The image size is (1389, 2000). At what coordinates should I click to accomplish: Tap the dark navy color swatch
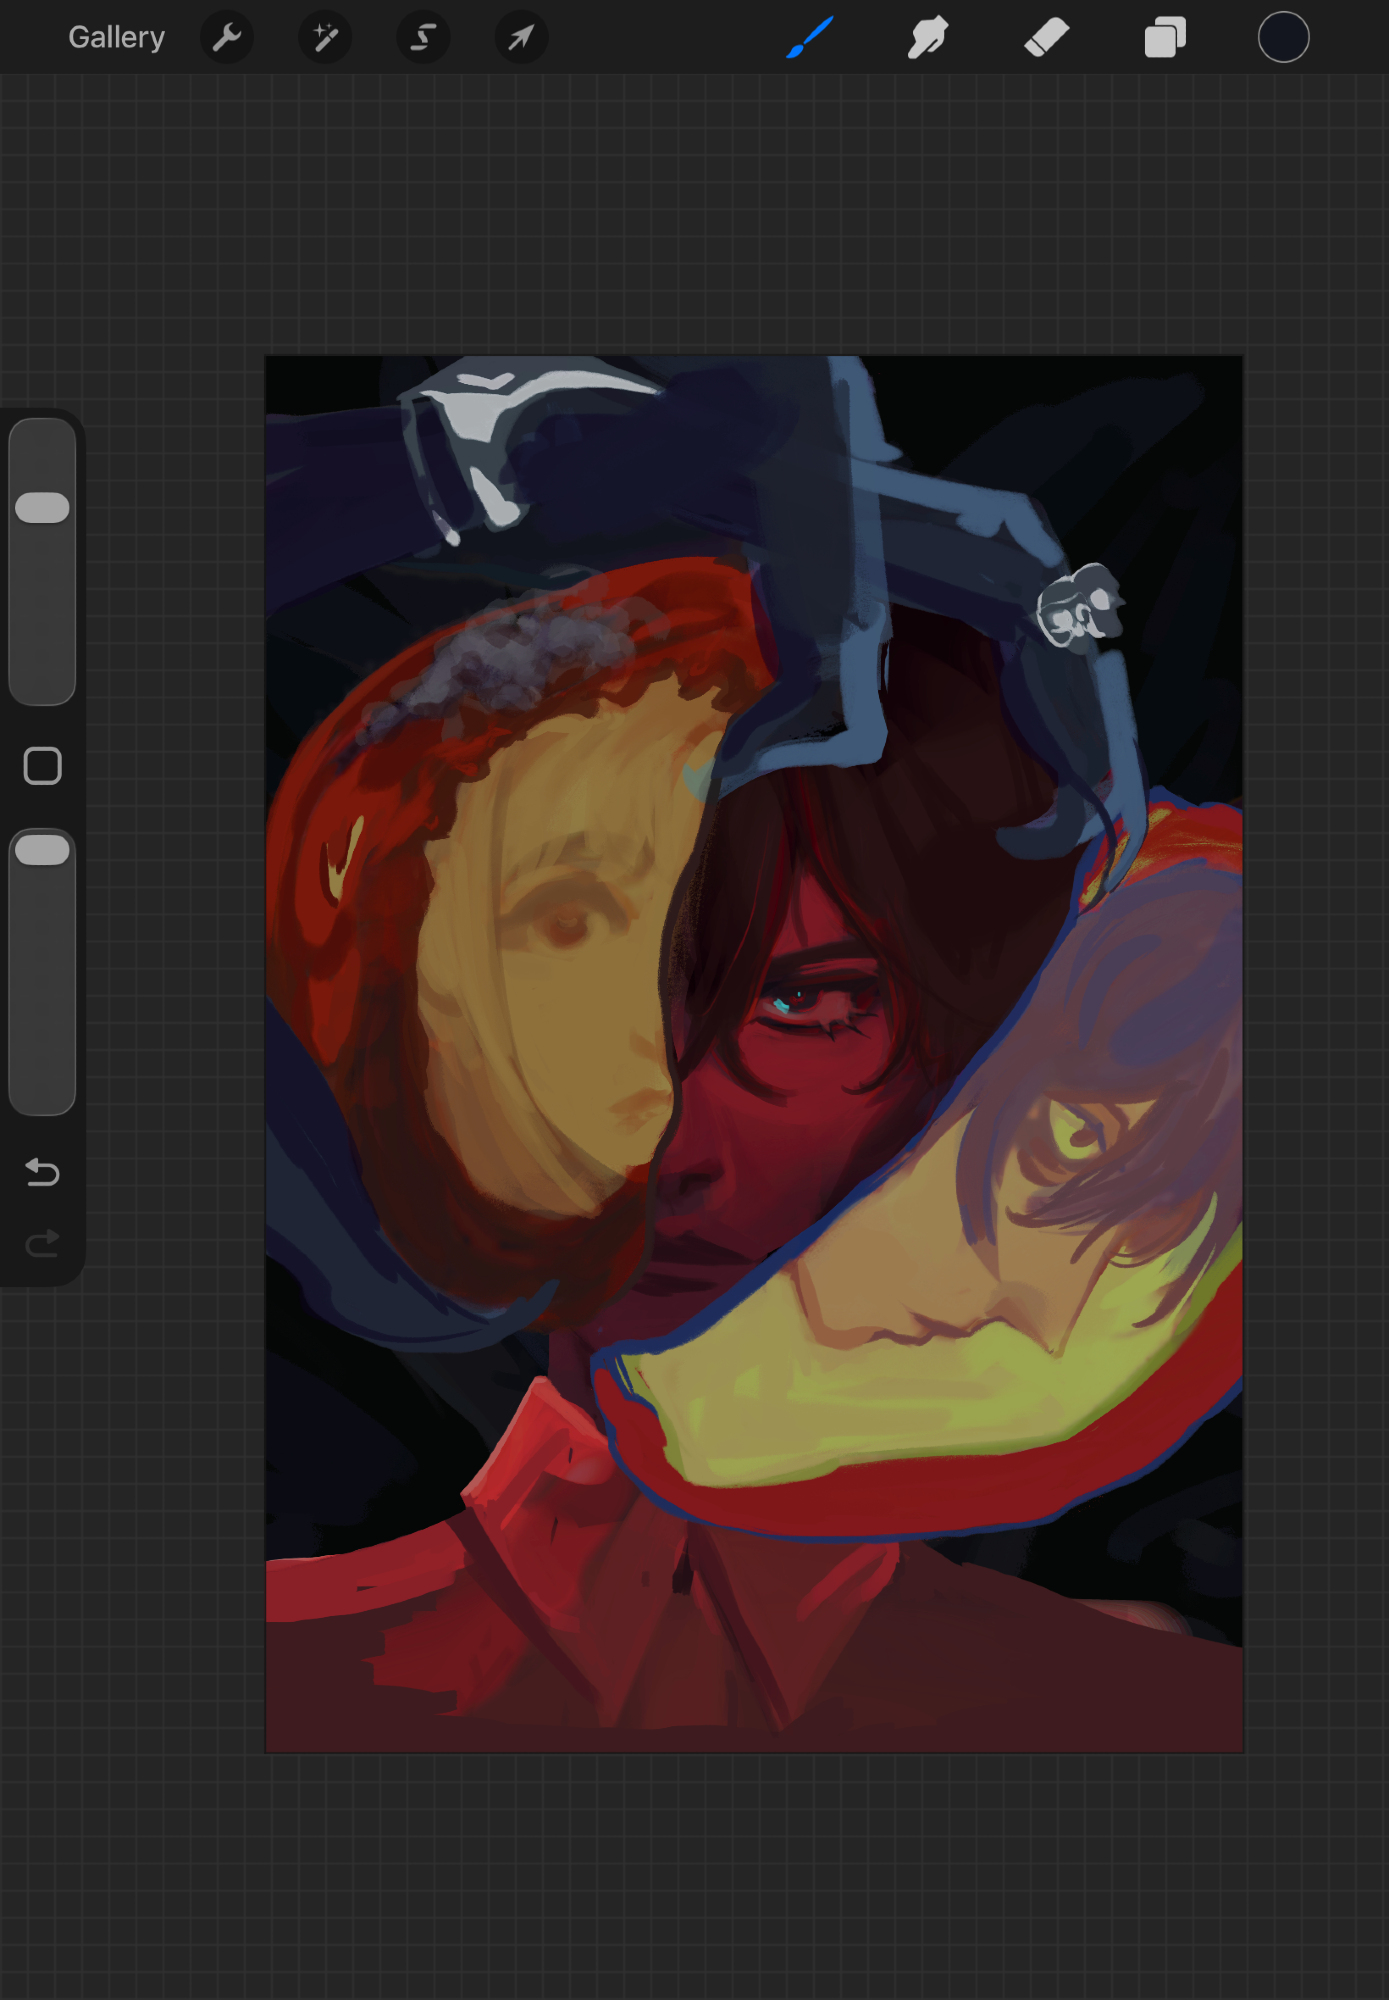[x=1283, y=38]
